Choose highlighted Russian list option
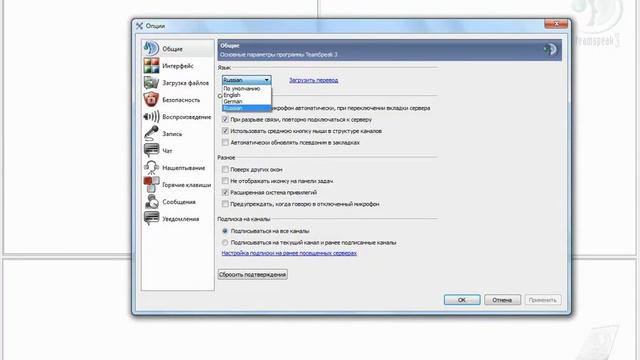This screenshot has height=360, width=640. tap(247, 108)
